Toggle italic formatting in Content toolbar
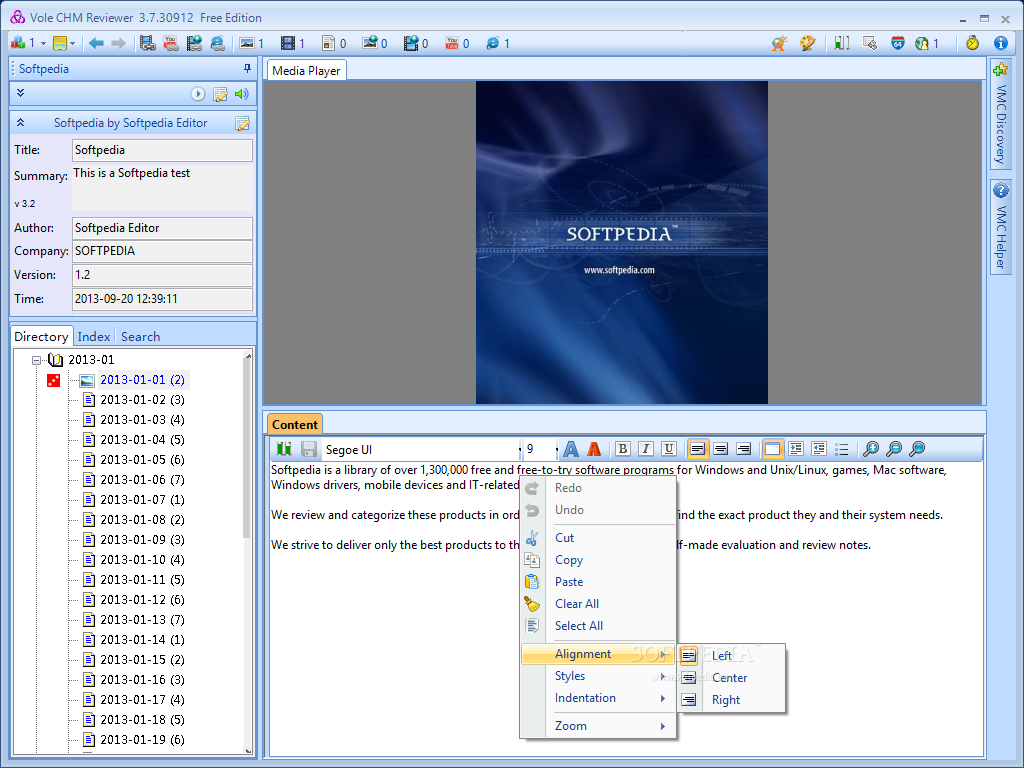Image resolution: width=1024 pixels, height=768 pixels. [x=645, y=449]
